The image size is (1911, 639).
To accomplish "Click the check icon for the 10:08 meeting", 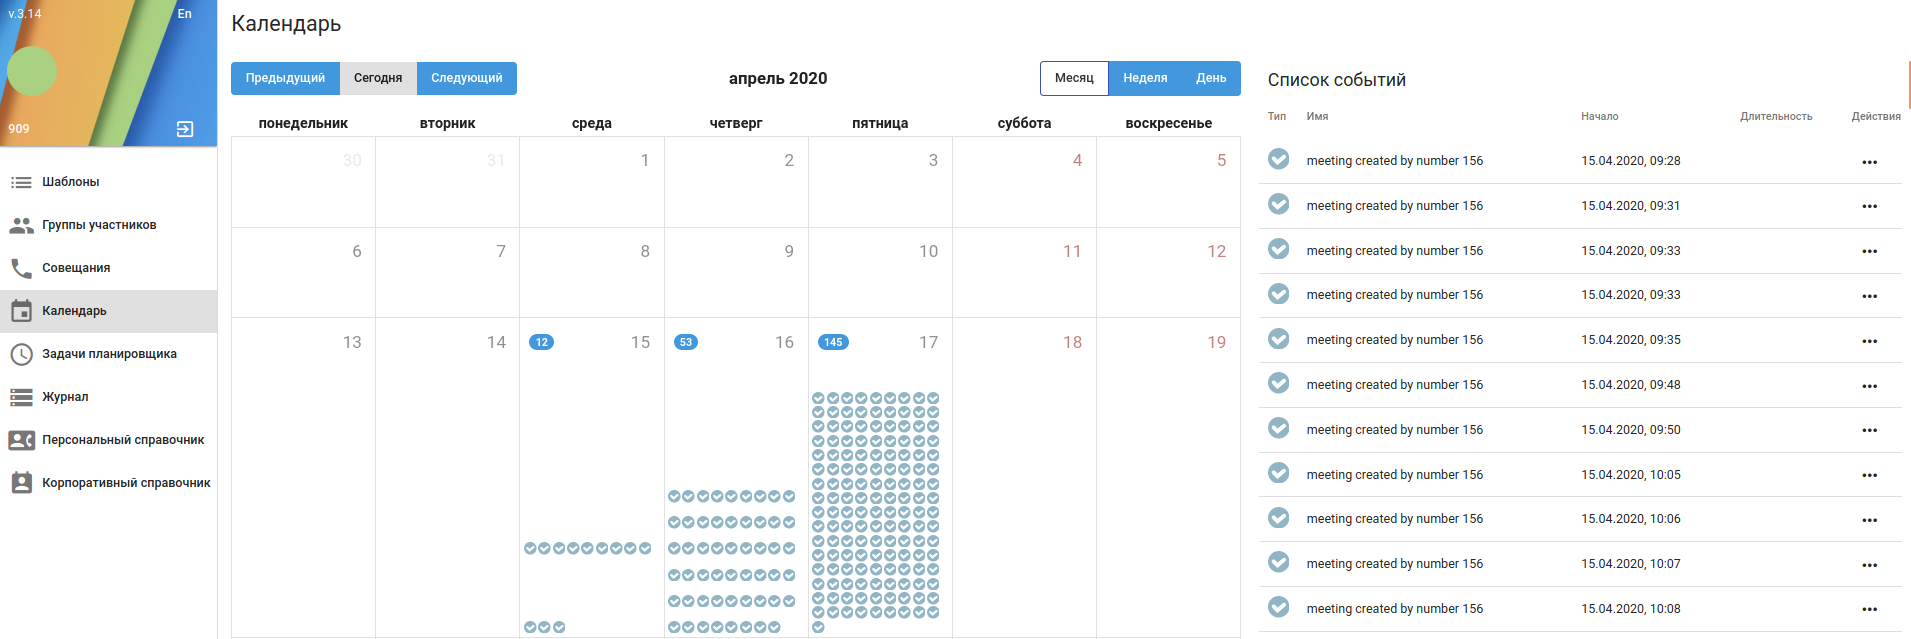I will [1278, 607].
